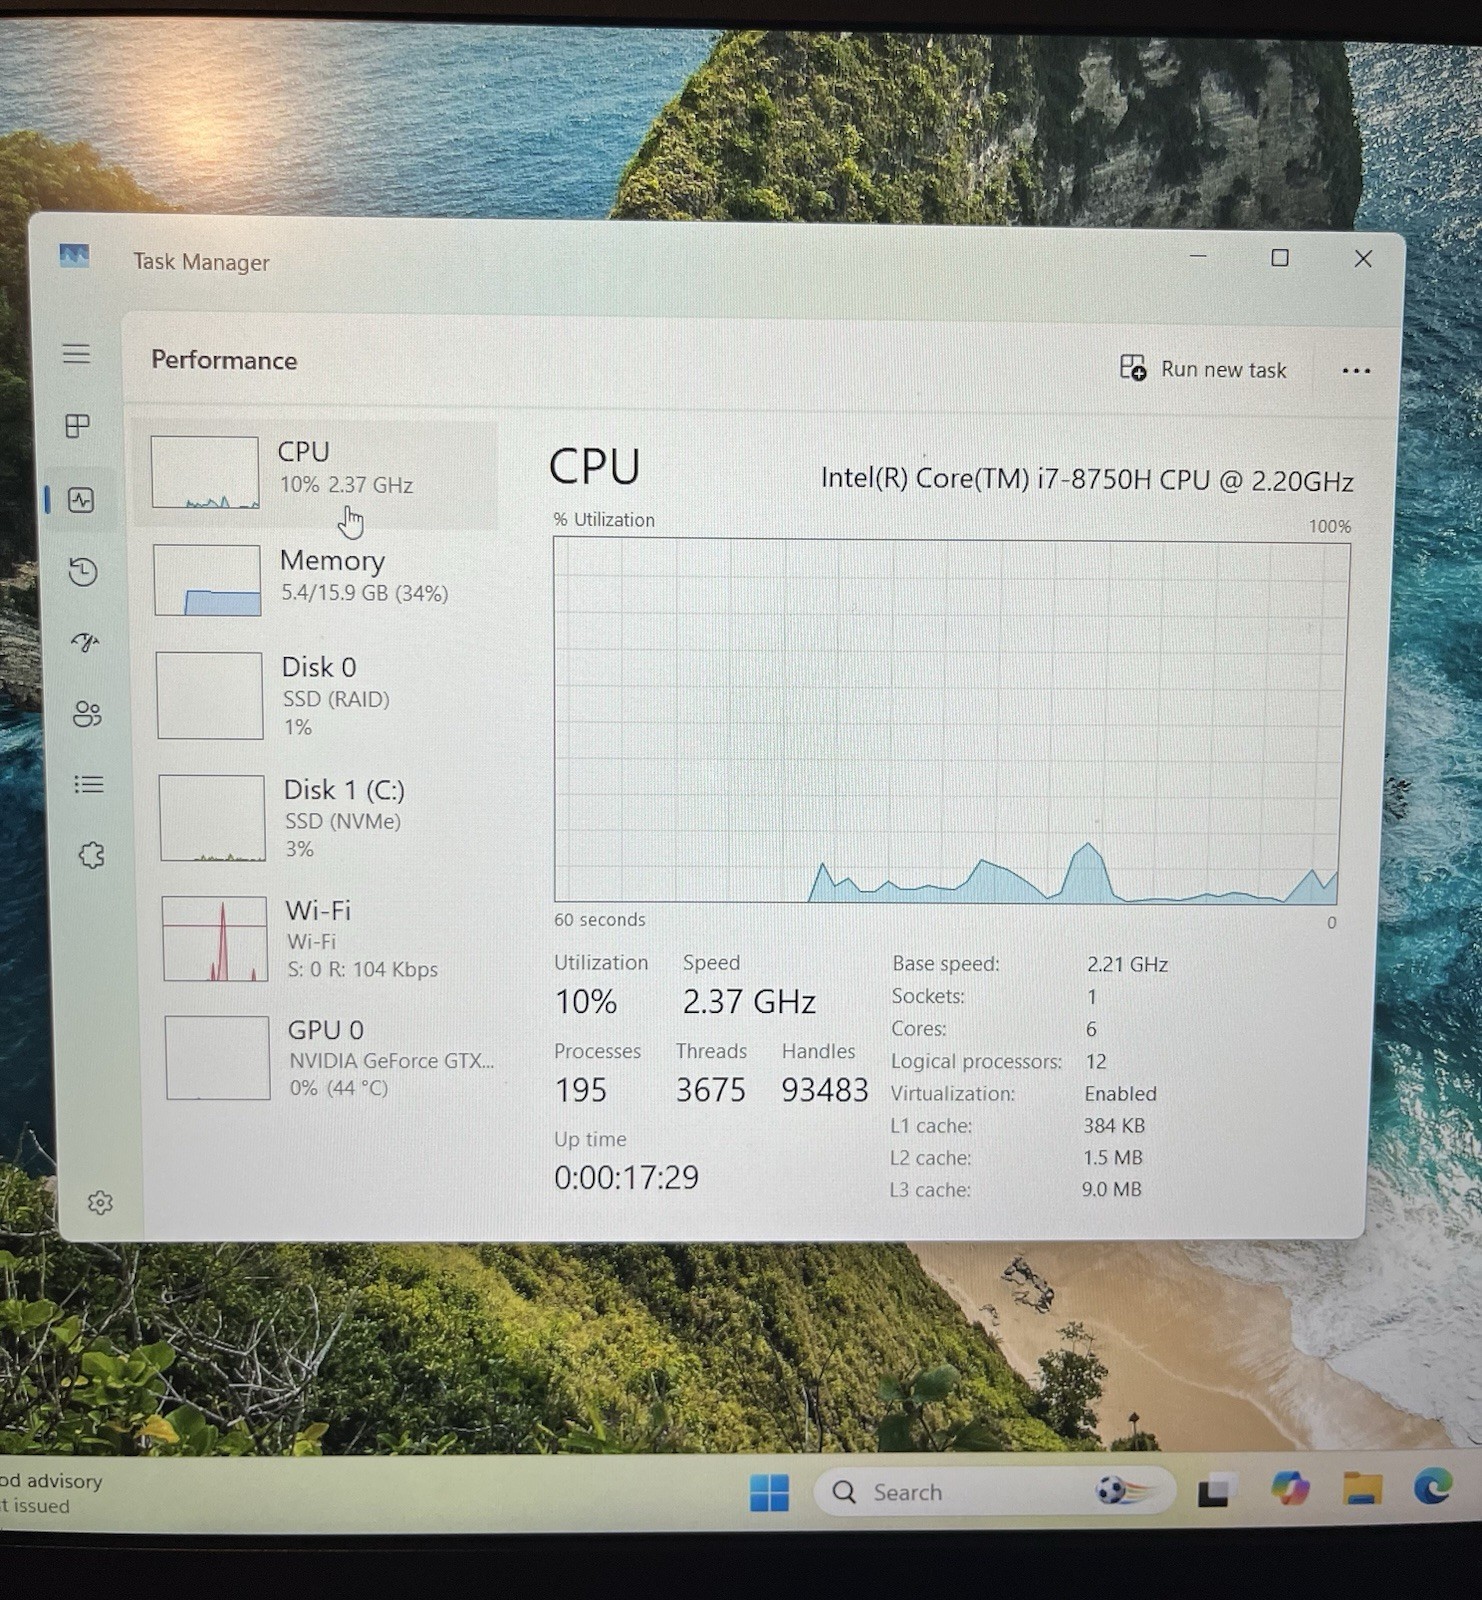Click the Logical processors value 12

click(1096, 1061)
